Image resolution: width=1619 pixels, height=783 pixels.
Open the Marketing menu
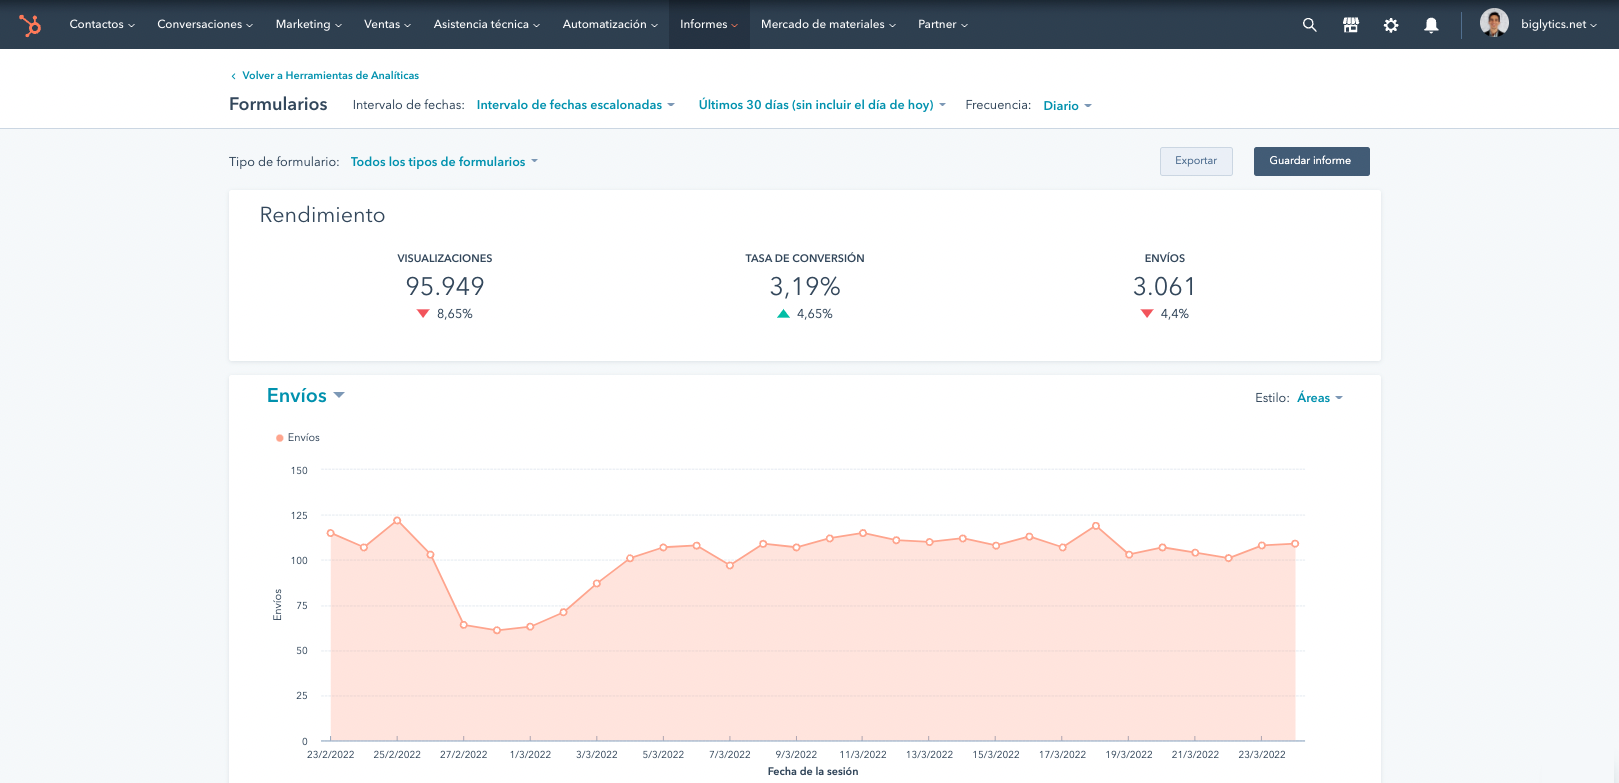click(309, 24)
